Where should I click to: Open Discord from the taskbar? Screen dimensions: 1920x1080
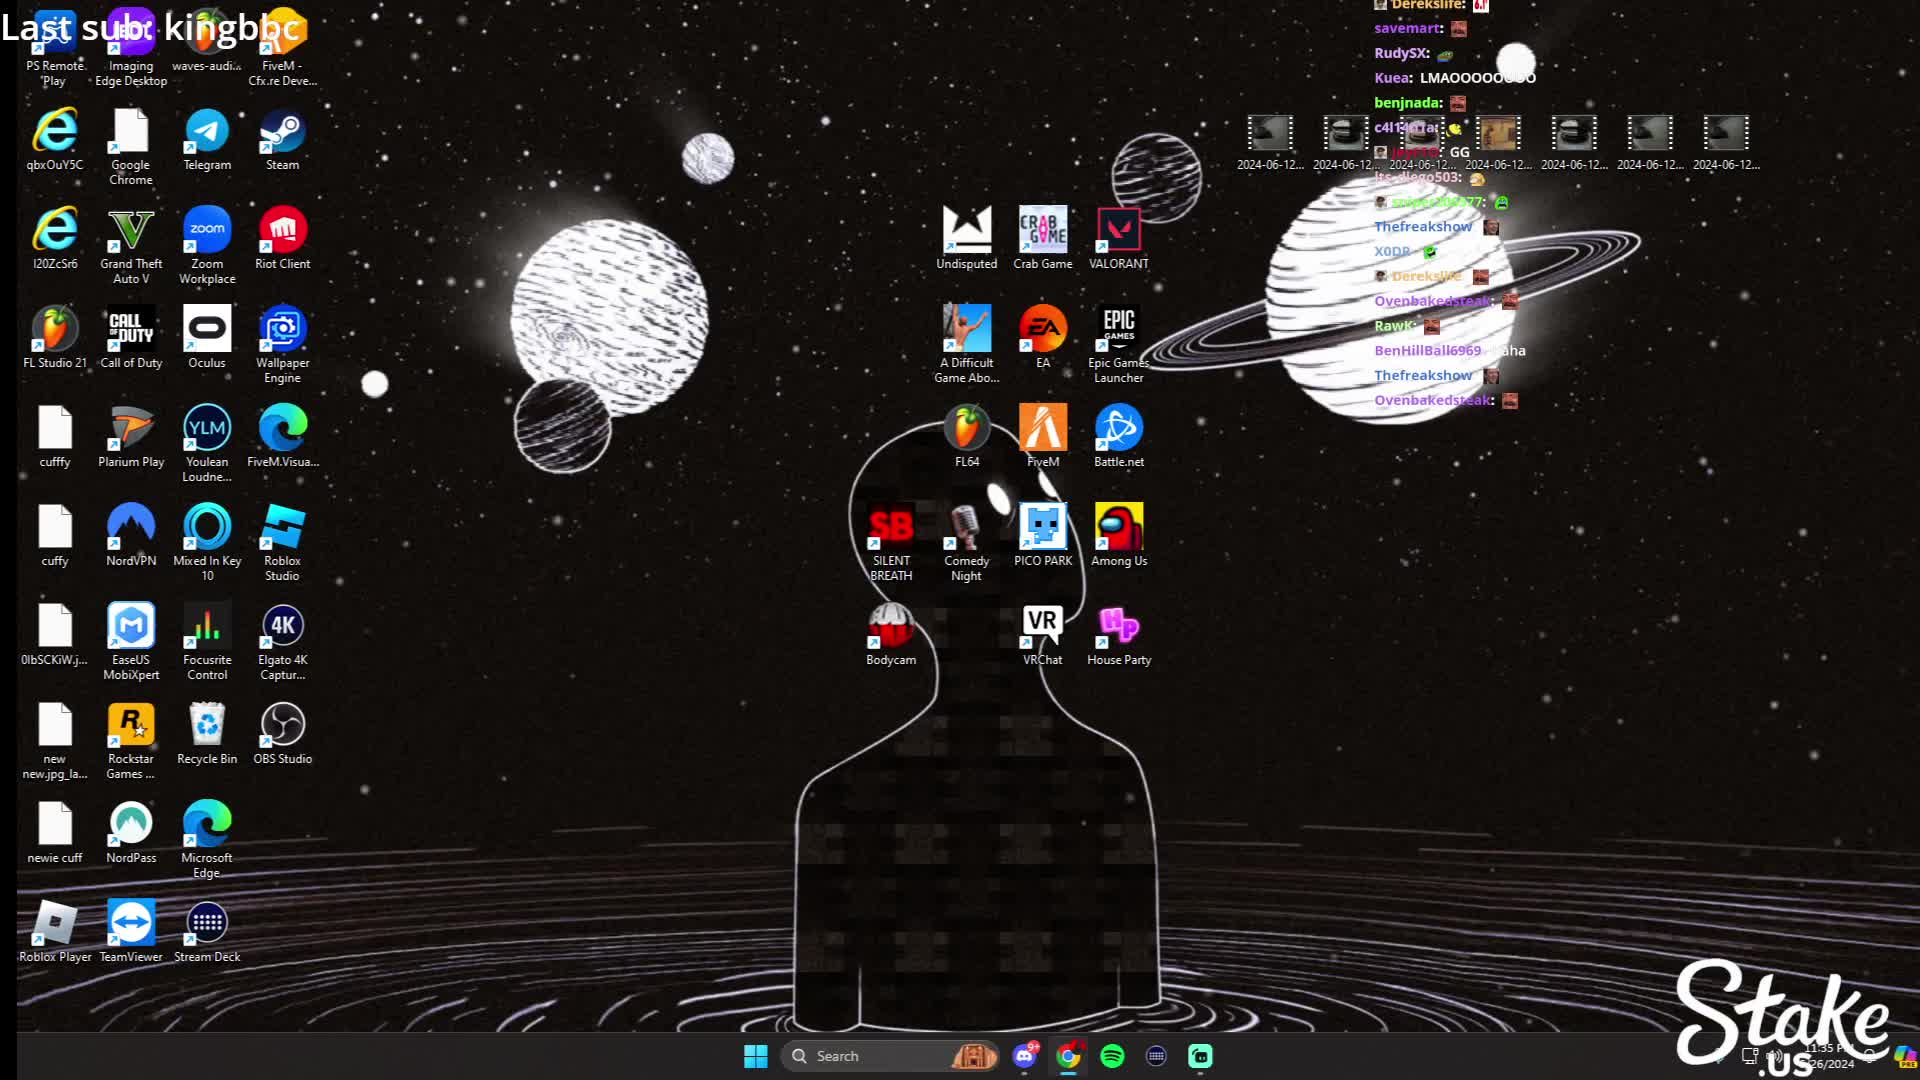point(1024,1056)
